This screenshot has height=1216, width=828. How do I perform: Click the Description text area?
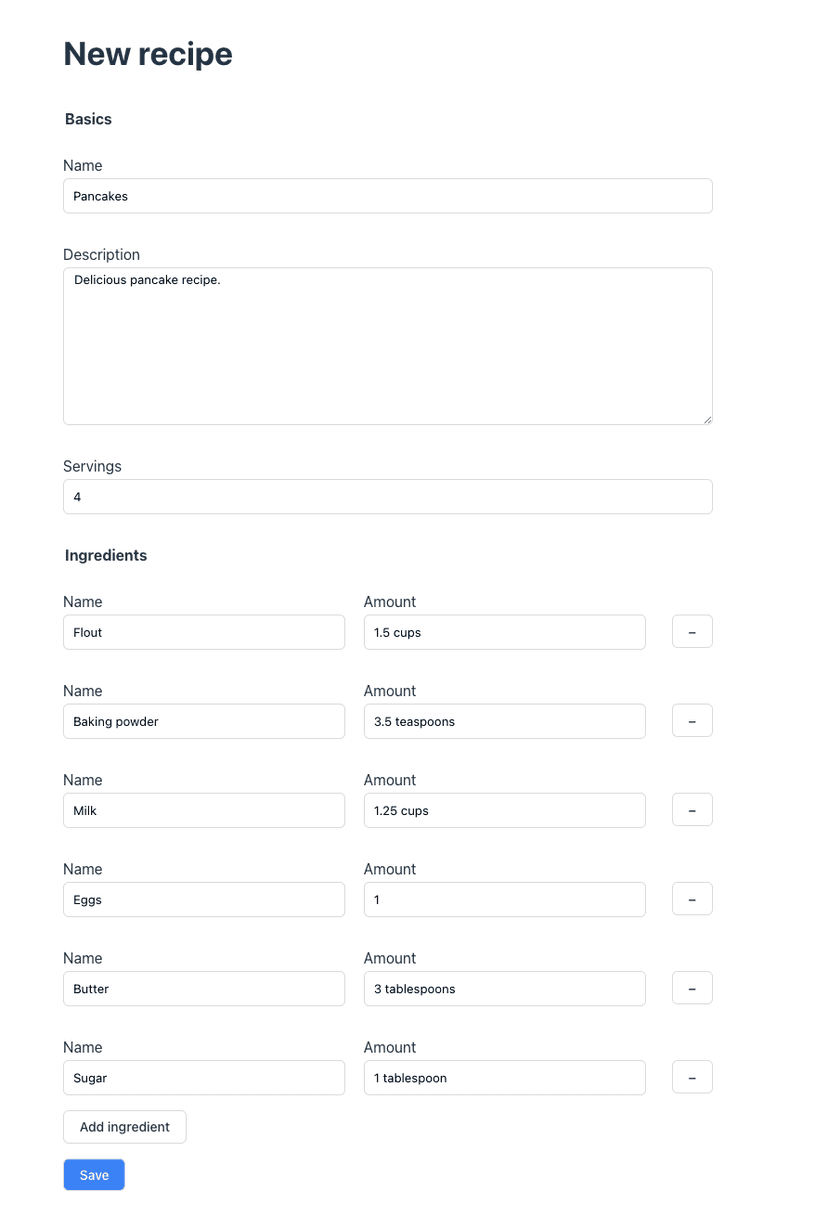387,345
